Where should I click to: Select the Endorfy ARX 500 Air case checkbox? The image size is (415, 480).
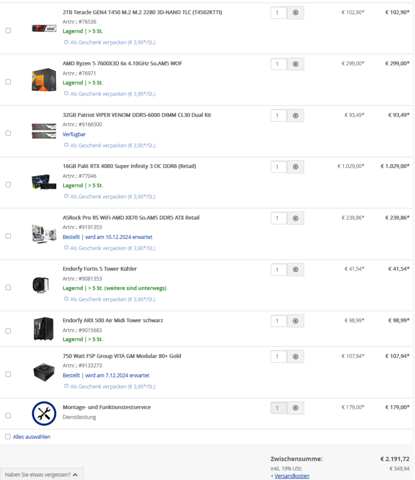8,331
